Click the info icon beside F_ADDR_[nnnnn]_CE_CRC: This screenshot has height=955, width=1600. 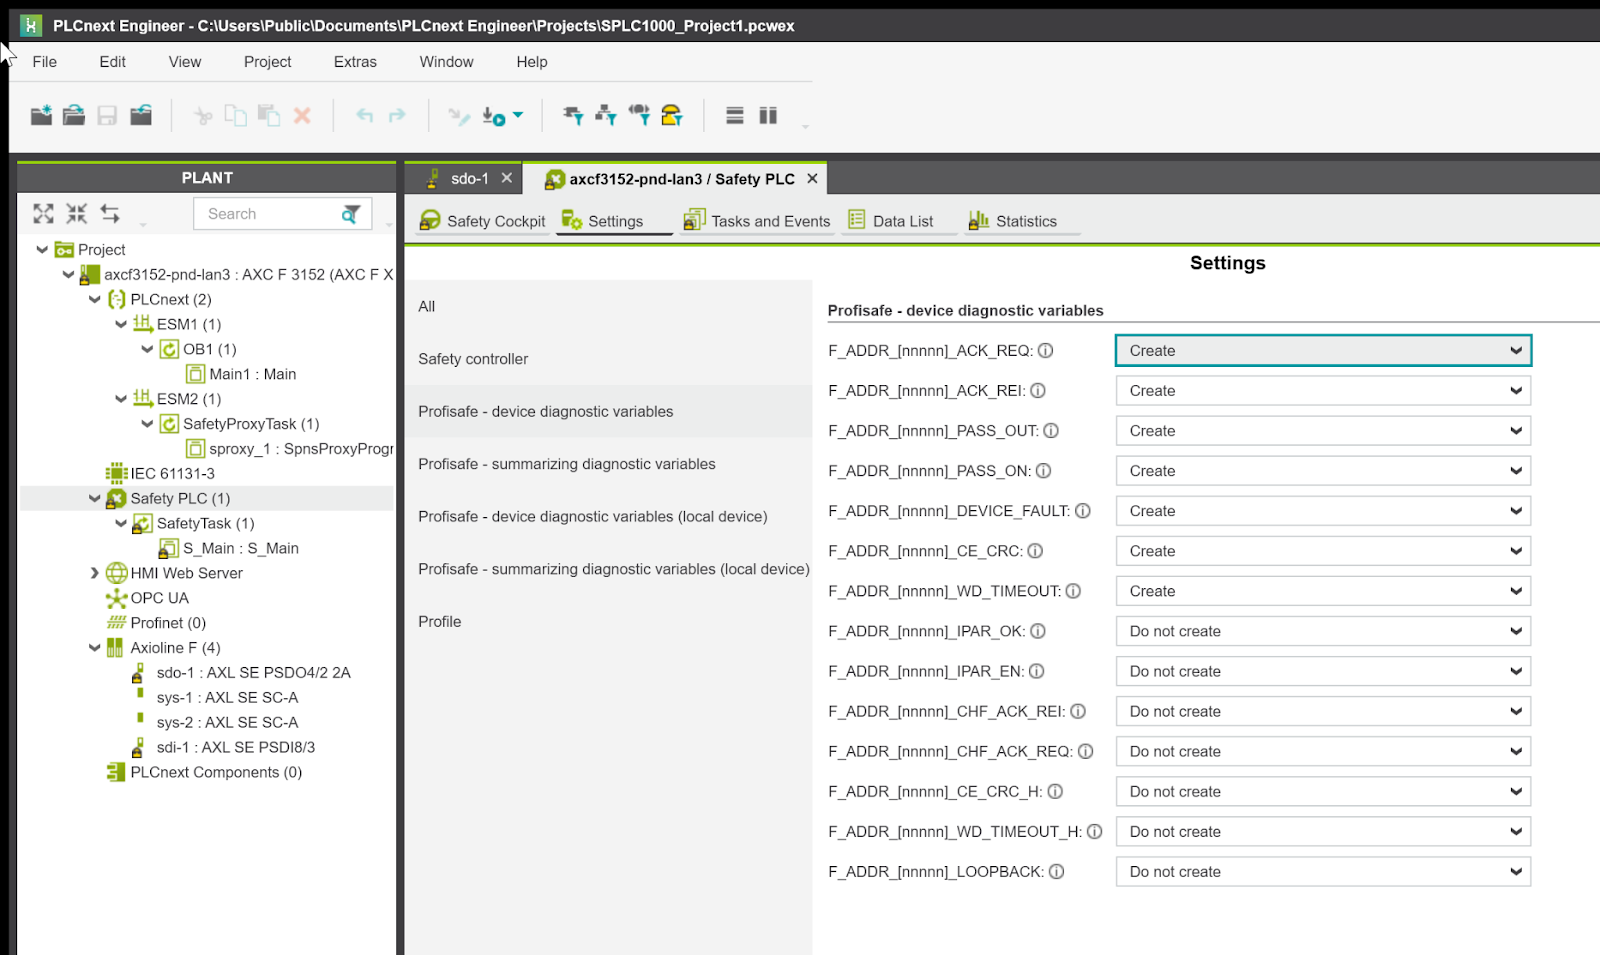tap(1035, 551)
